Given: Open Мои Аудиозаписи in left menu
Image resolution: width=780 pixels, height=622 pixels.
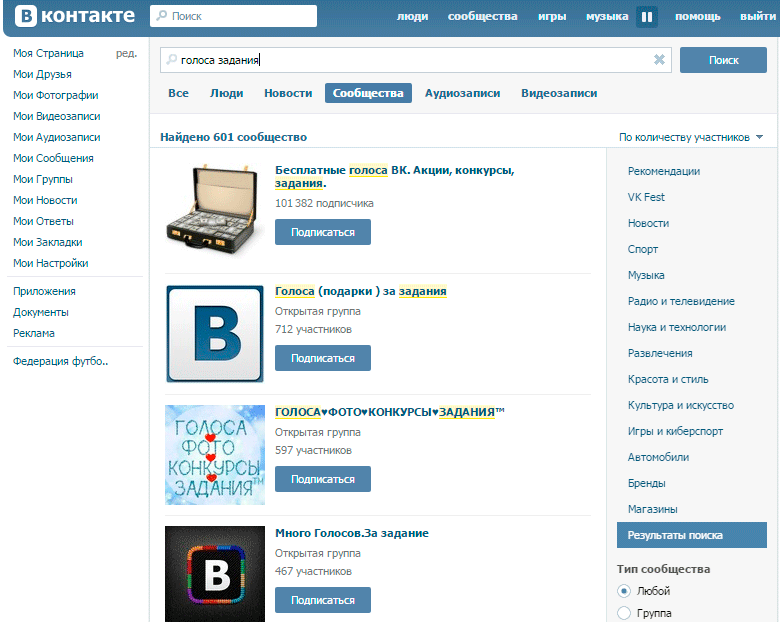Looking at the screenshot, I should [x=57, y=137].
